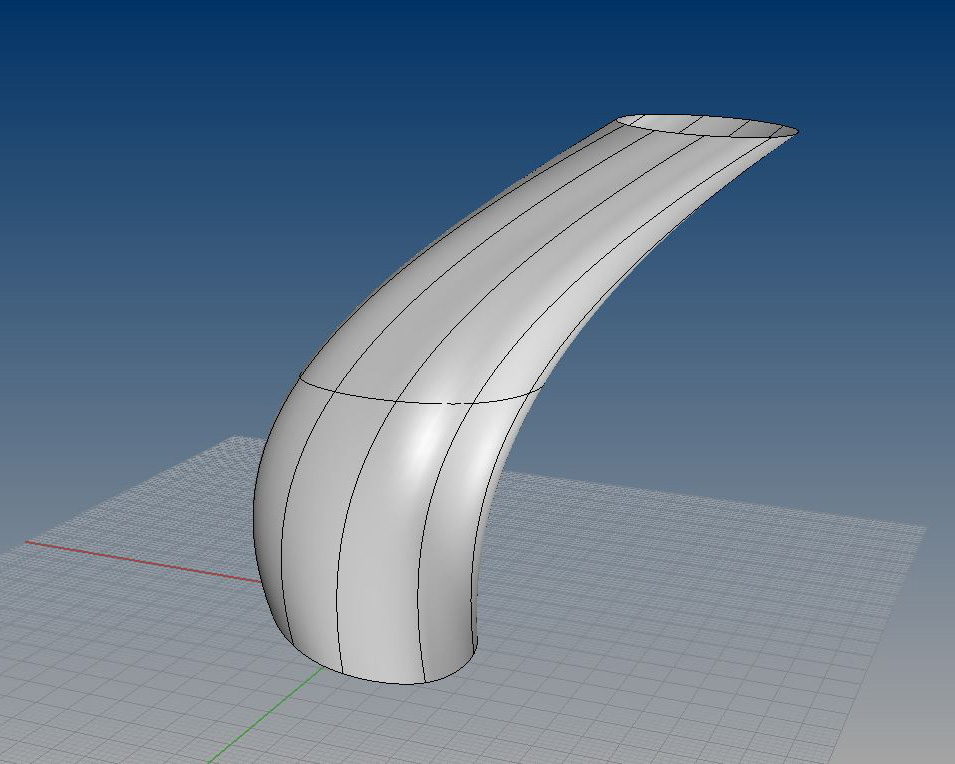
Task: Click the bright specular highlight on the lower surface
Action: point(427,440)
